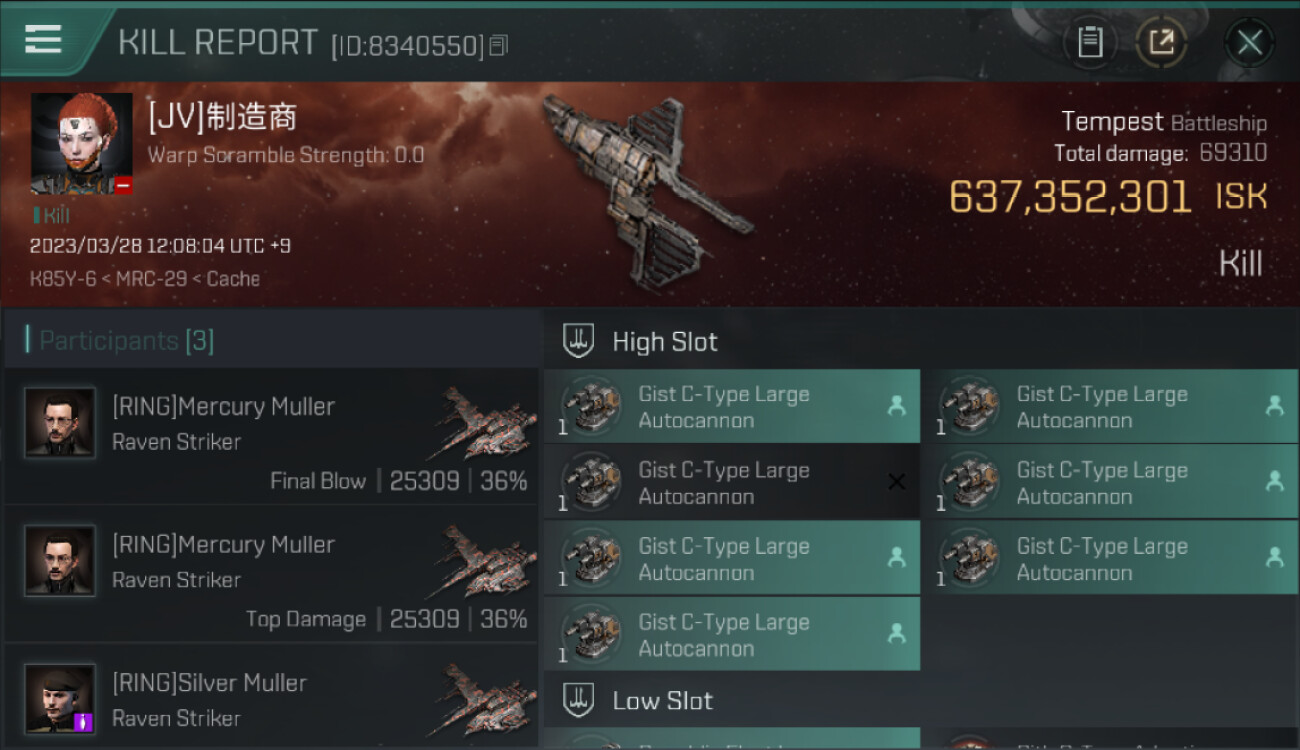
Task: Select the Silver Muller participant portrait
Action: click(60, 698)
